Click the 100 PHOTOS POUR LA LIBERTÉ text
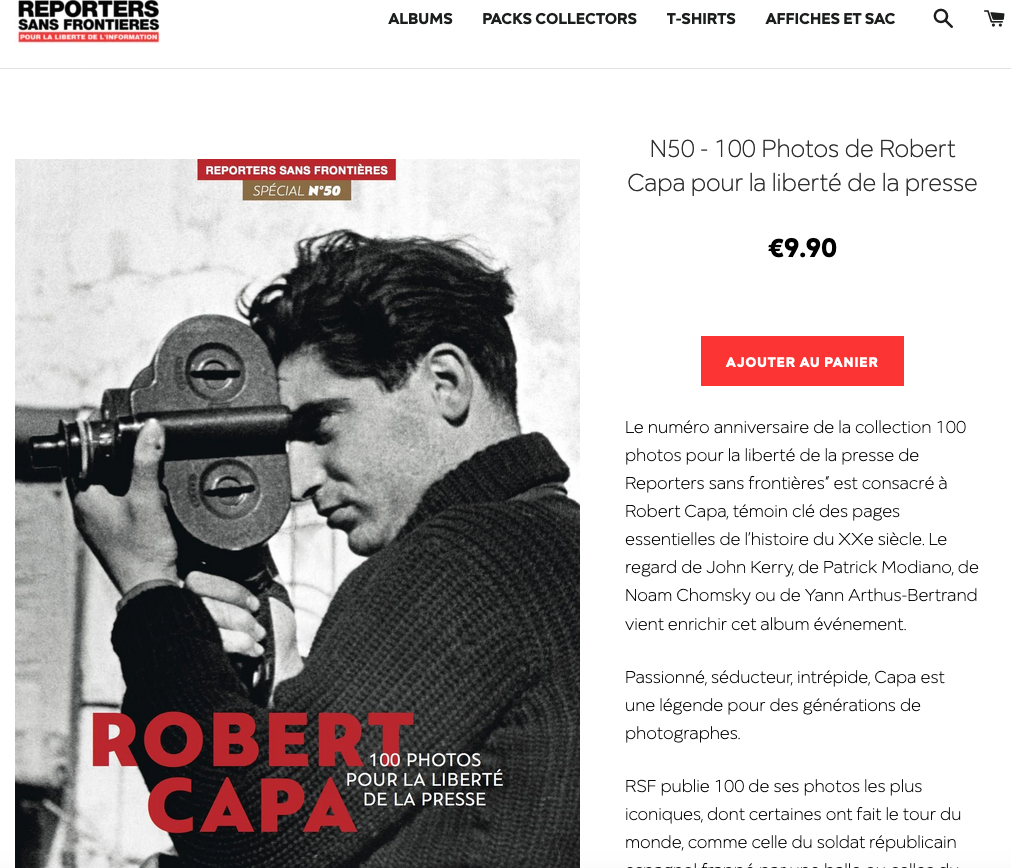 click(425, 779)
